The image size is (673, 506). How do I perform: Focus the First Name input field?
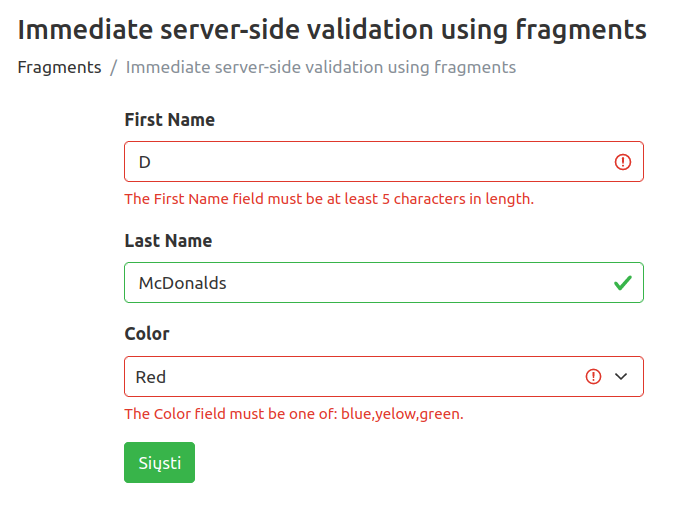370,162
